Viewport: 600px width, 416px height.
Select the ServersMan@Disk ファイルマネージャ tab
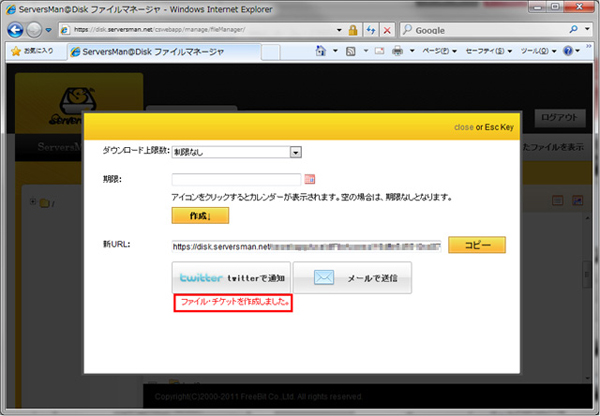click(x=165, y=52)
